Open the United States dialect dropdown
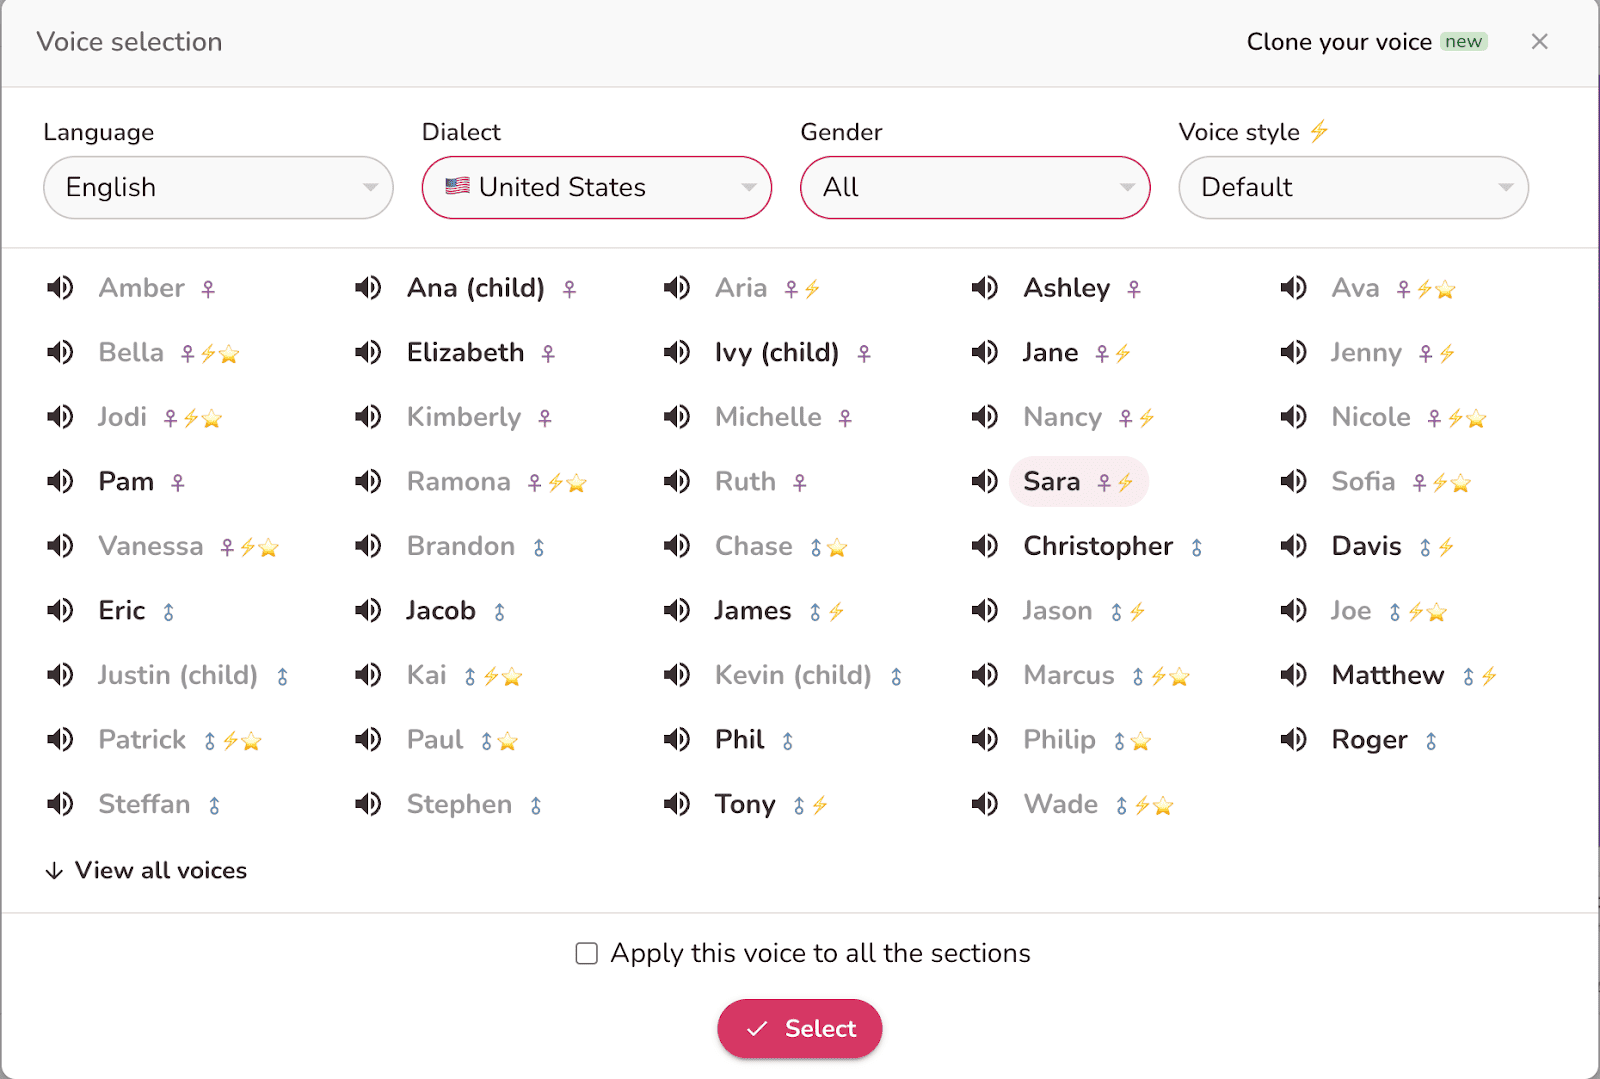Screen dimensions: 1600x1079 (x=596, y=188)
